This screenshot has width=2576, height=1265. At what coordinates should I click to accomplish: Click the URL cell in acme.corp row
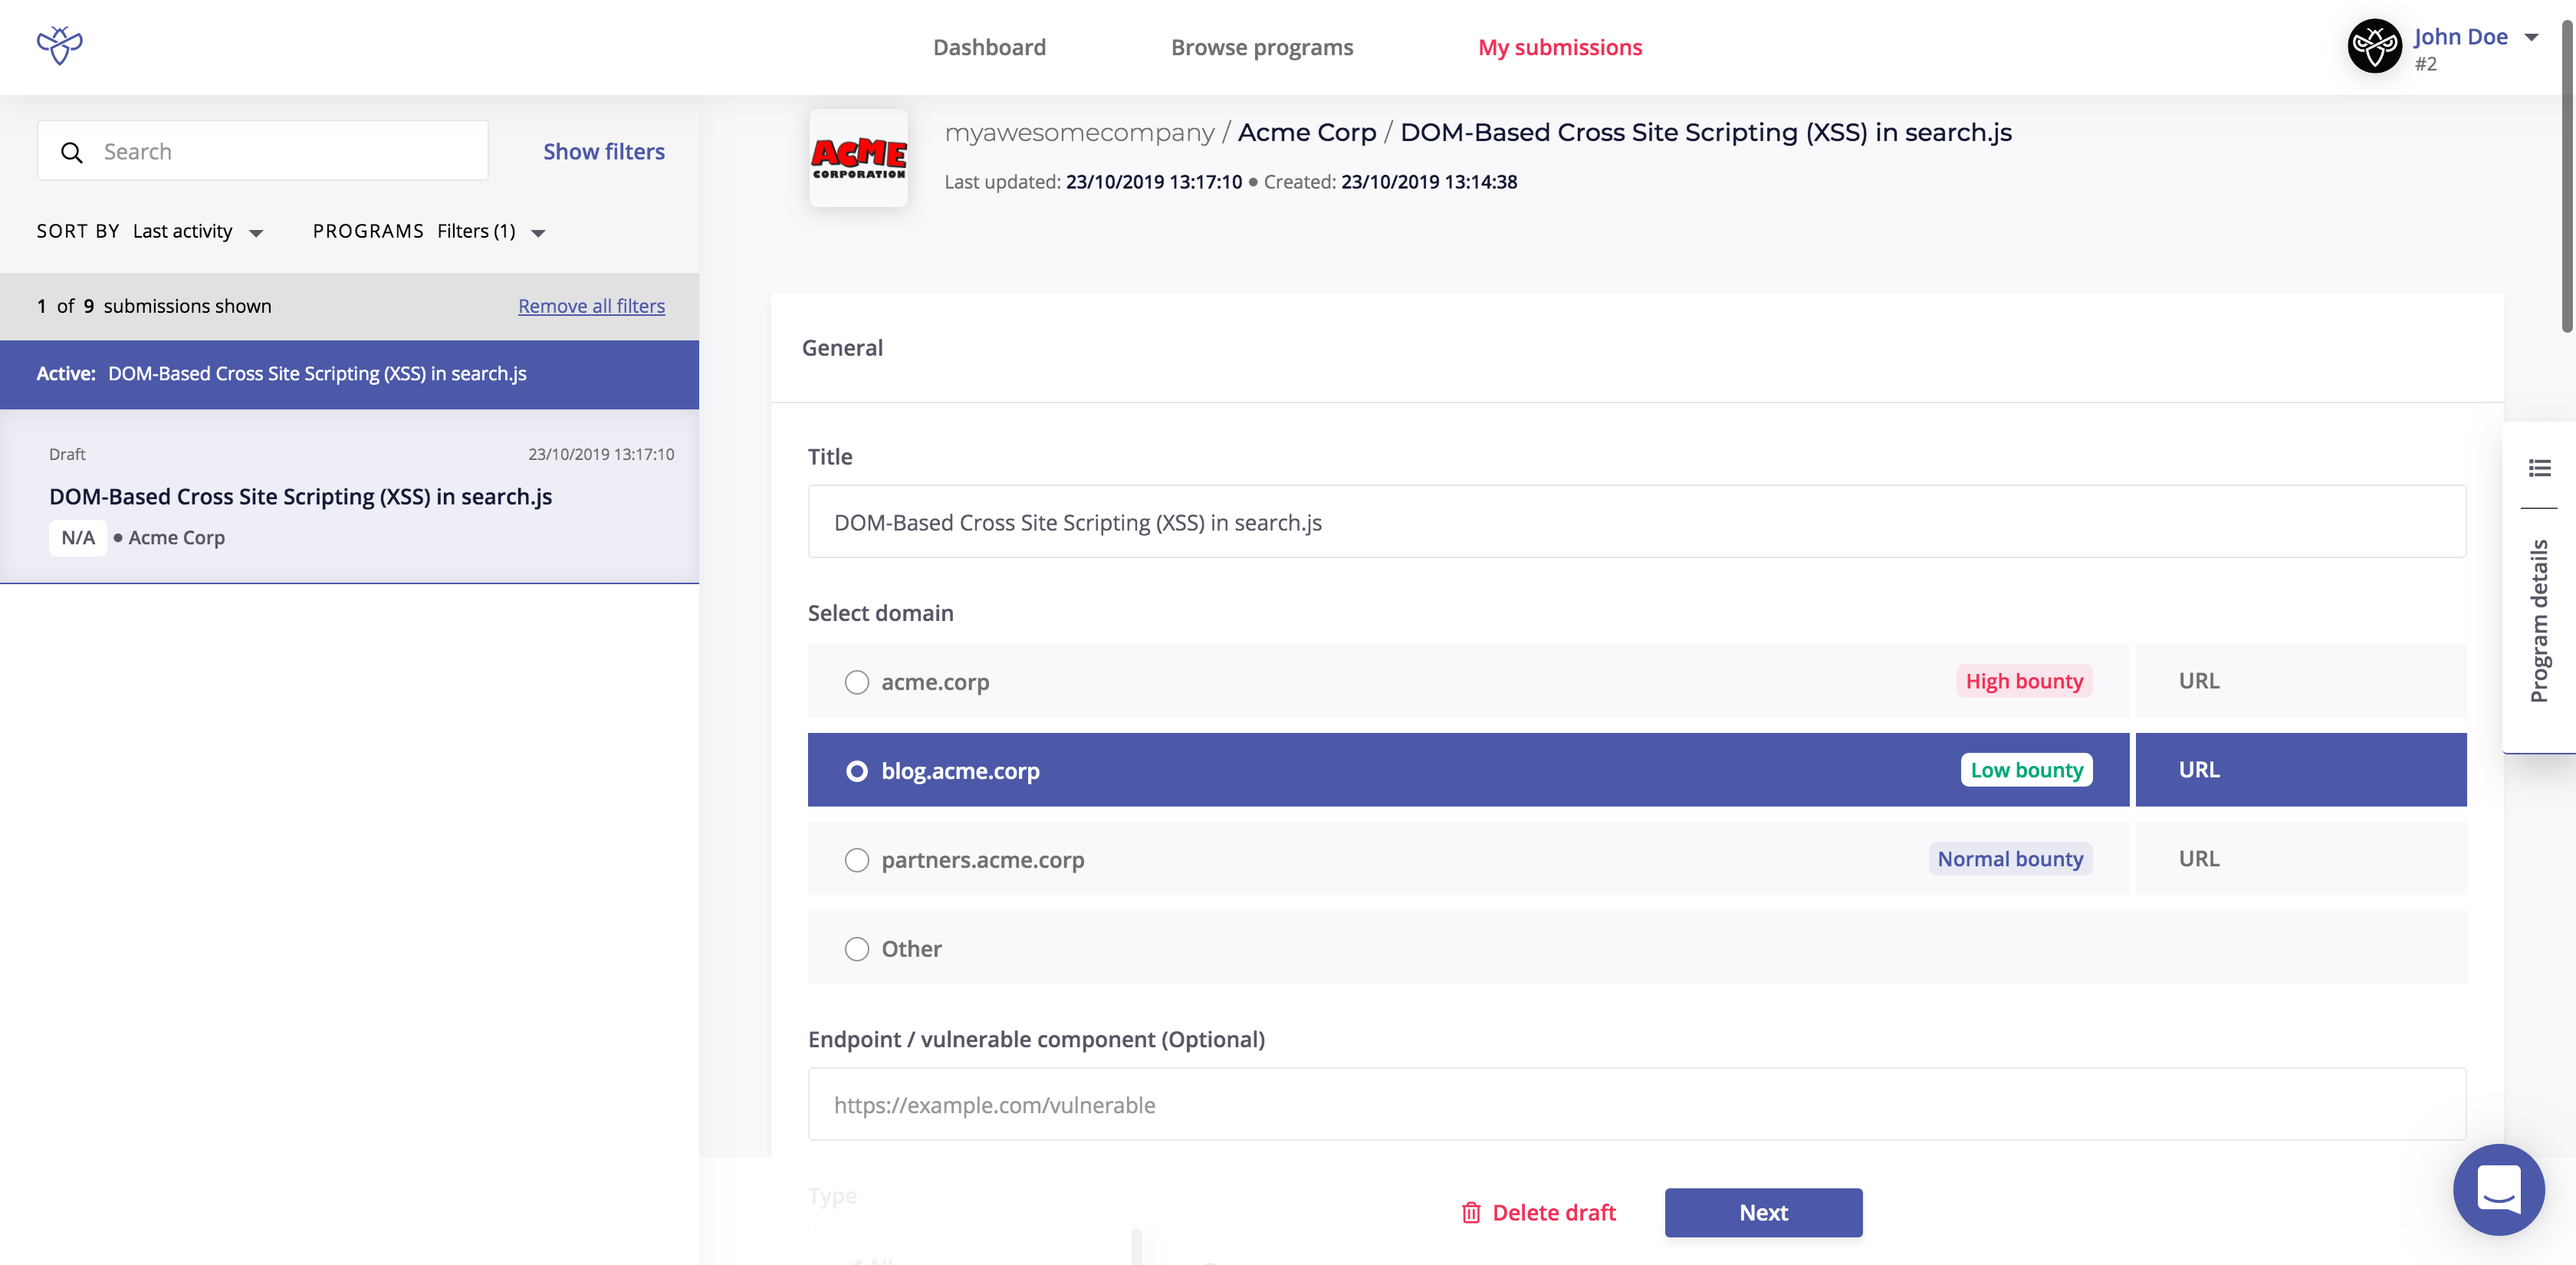click(x=2300, y=681)
